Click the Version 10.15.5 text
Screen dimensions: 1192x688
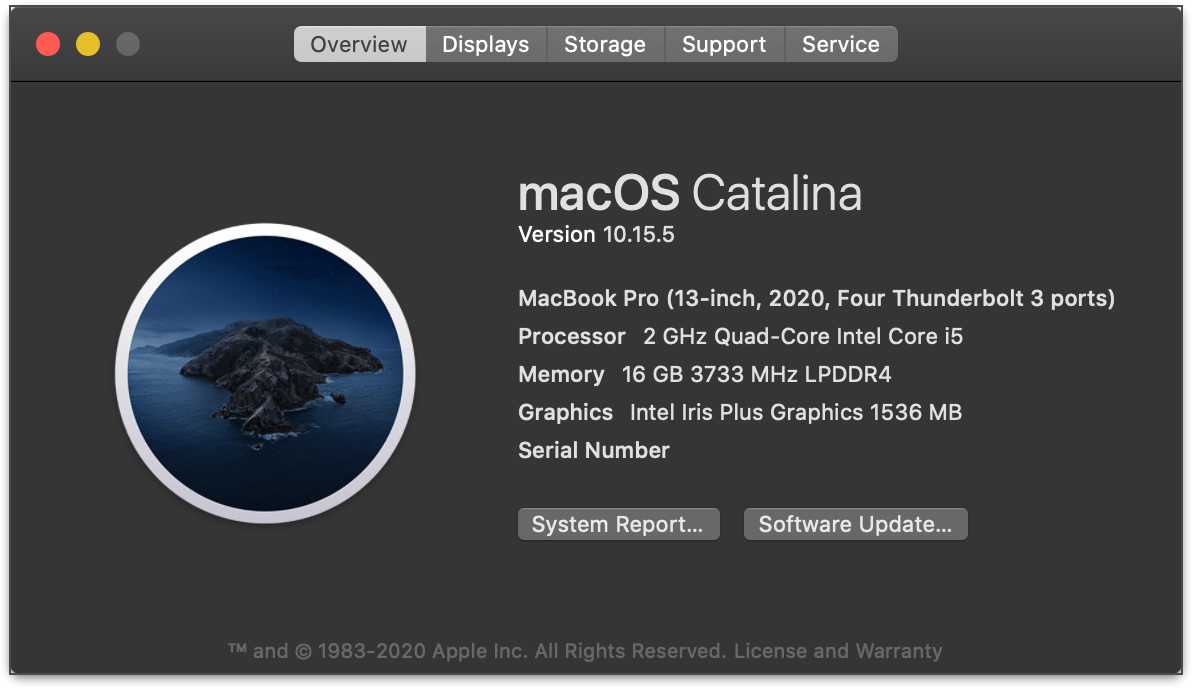[596, 234]
